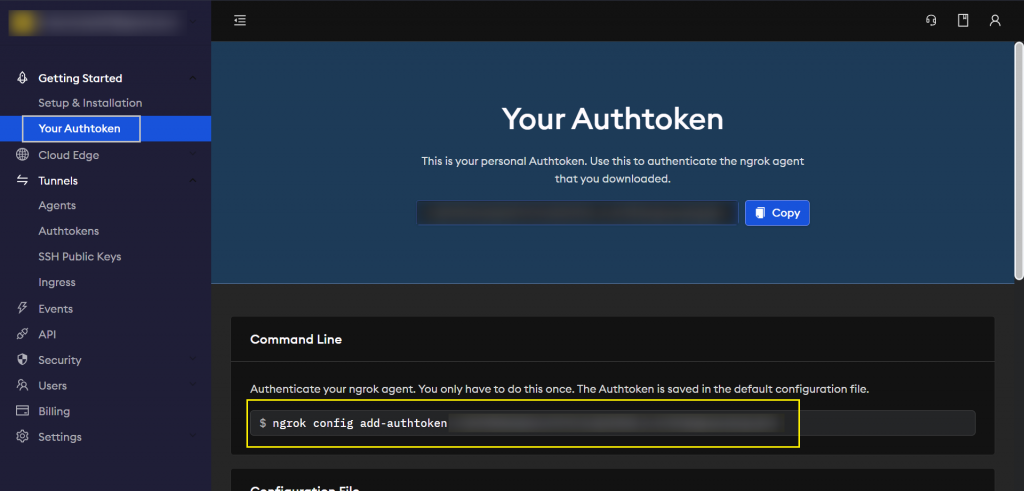Go to Events section

click(x=56, y=309)
